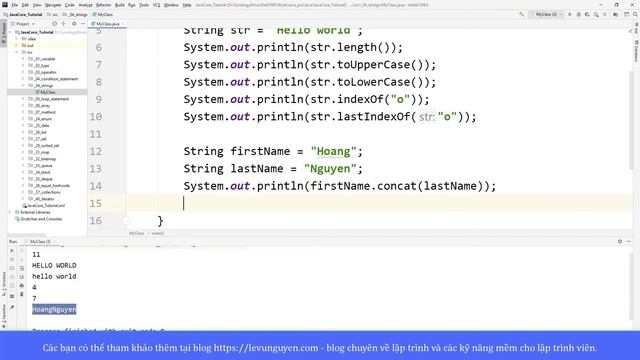
Task: Click the MyClass breadcrumb under the editor
Action: pyautogui.click(x=137, y=233)
